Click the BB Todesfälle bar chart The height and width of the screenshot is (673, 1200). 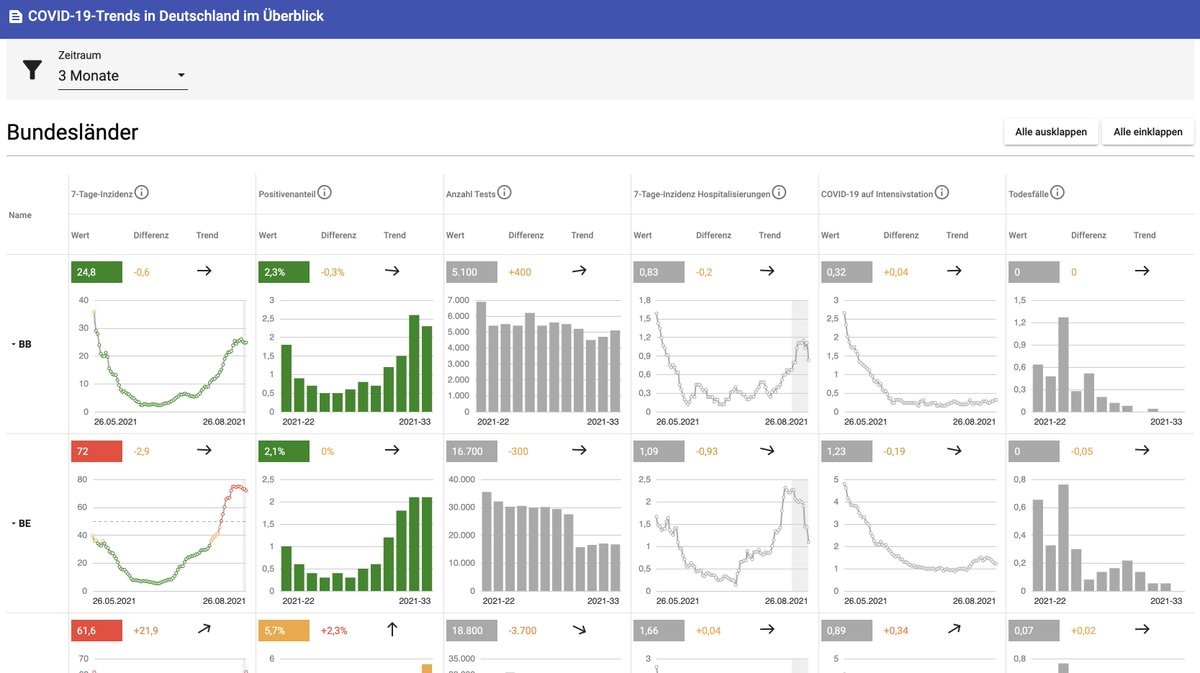pos(1100,355)
